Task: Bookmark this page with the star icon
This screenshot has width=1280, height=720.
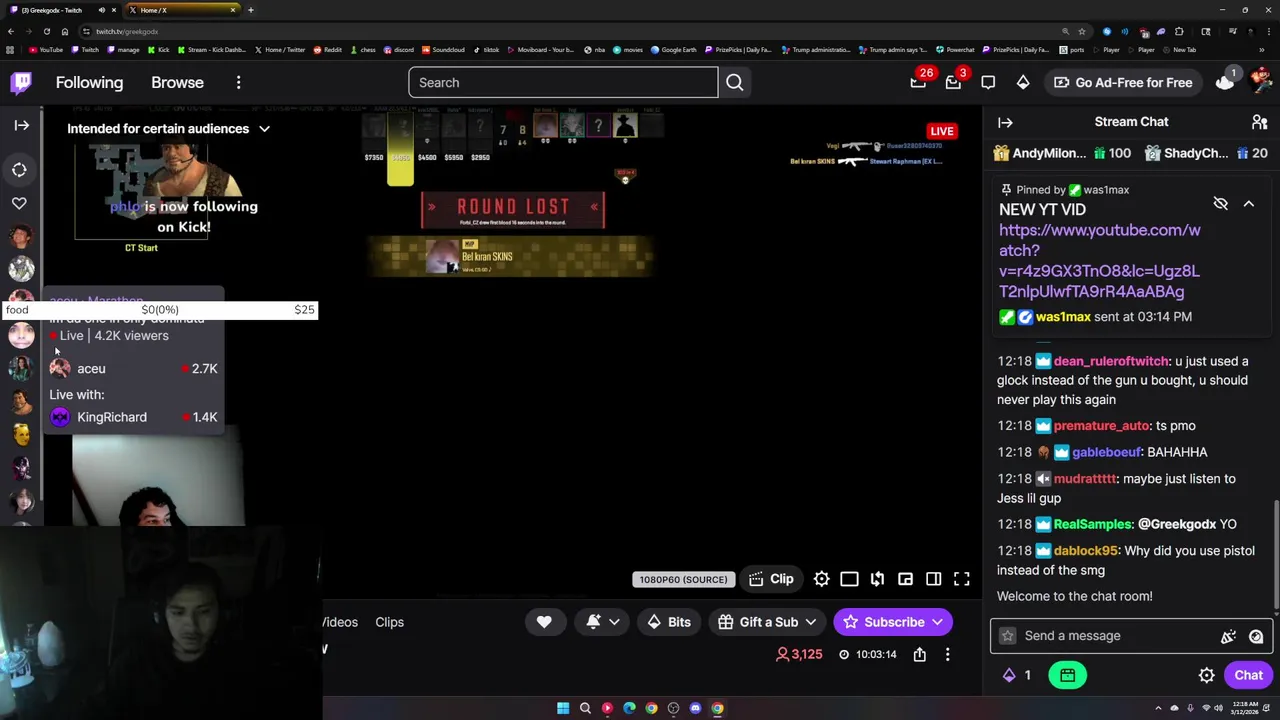Action: pos(1084,31)
